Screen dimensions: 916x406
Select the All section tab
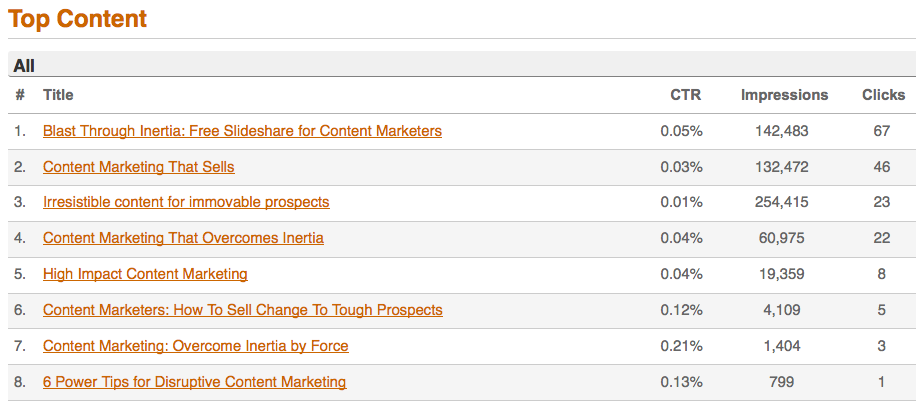[x=25, y=66]
